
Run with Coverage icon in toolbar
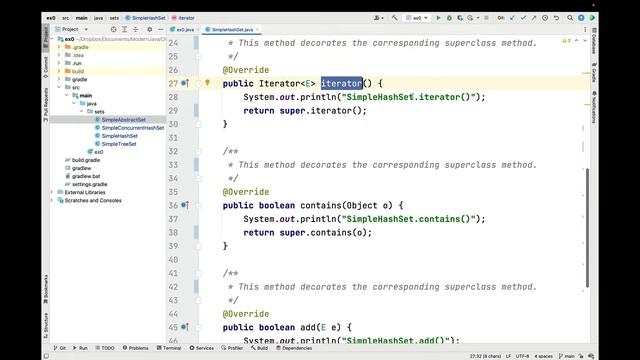coord(460,18)
